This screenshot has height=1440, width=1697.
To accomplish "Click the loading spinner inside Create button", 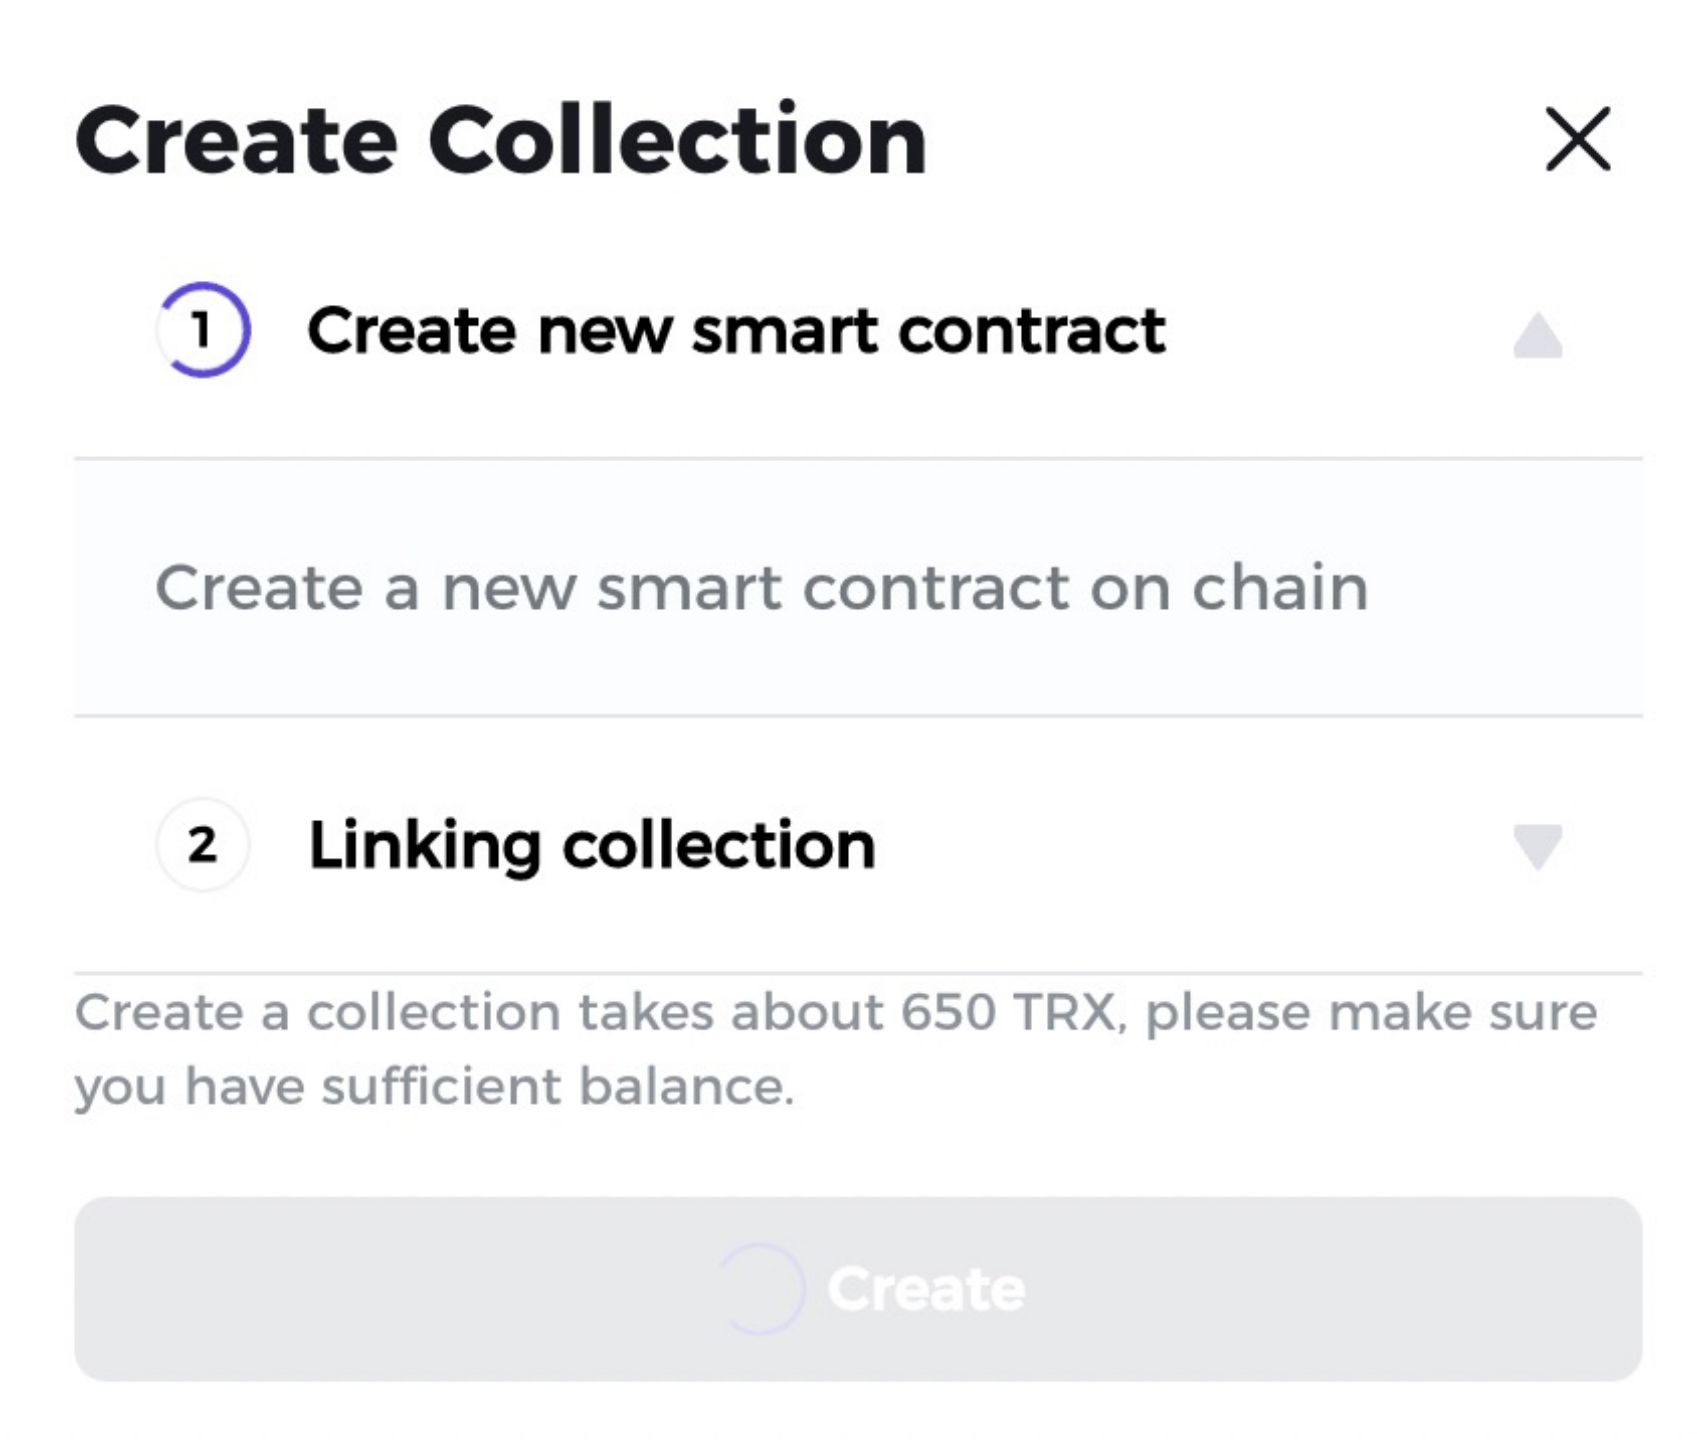I will [x=762, y=1288].
